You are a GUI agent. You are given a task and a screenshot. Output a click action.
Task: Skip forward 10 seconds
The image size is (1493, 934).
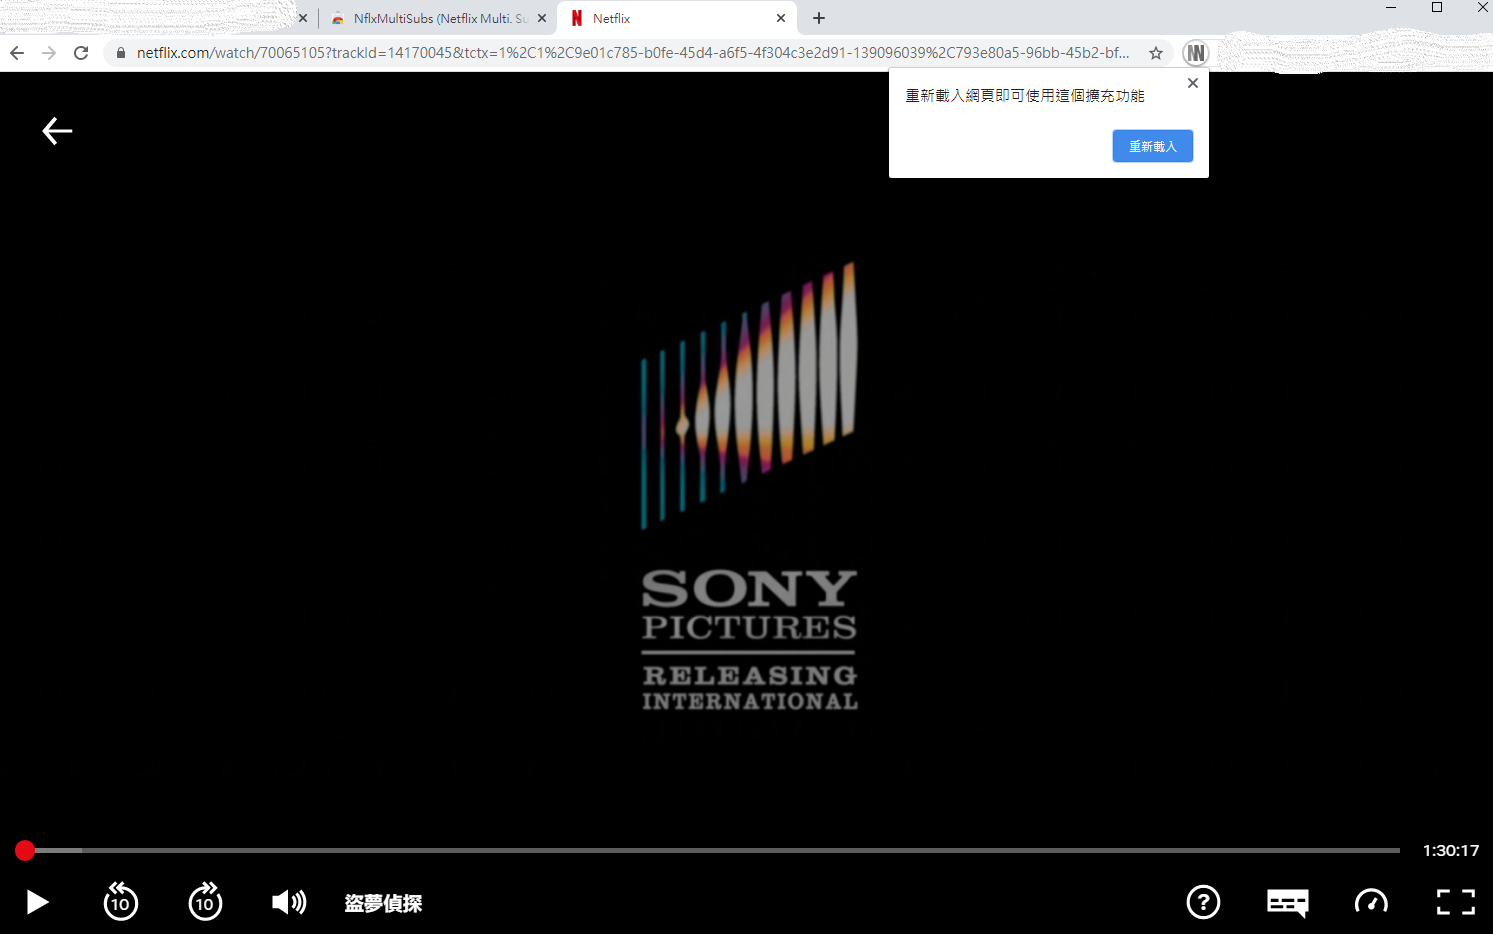tap(205, 902)
